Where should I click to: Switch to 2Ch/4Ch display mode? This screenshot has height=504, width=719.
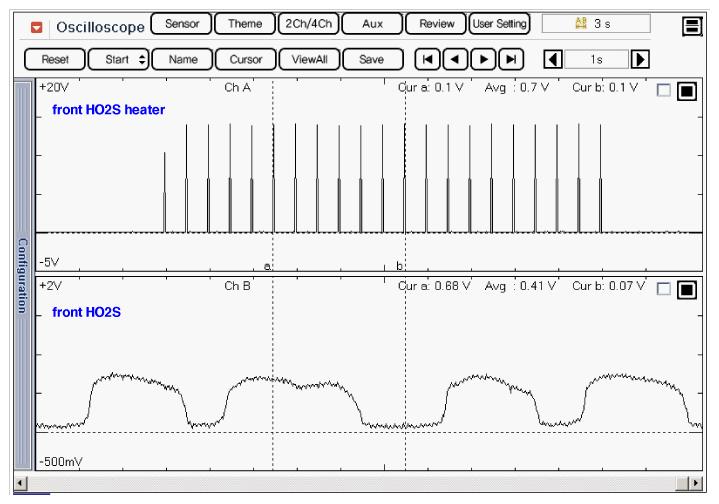coord(308,24)
